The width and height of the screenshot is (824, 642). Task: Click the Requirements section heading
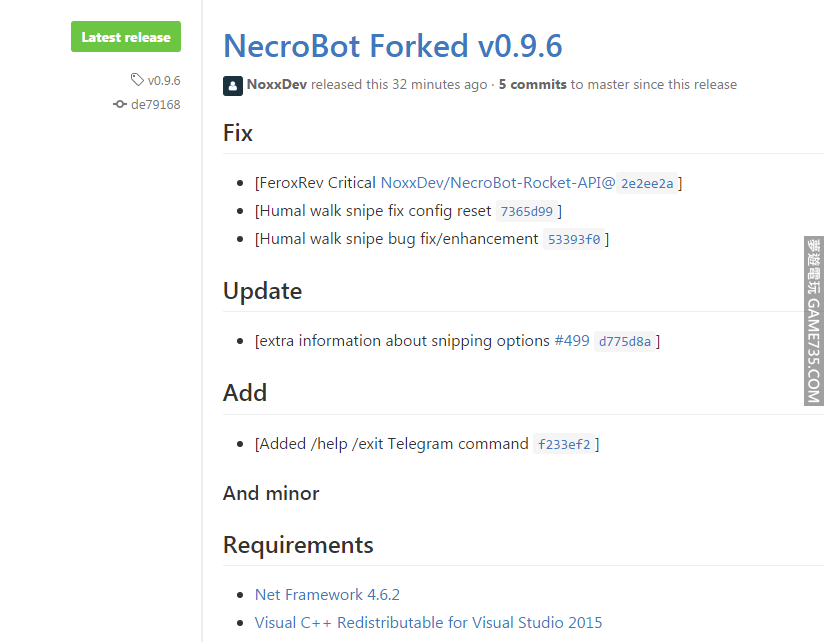(x=298, y=545)
